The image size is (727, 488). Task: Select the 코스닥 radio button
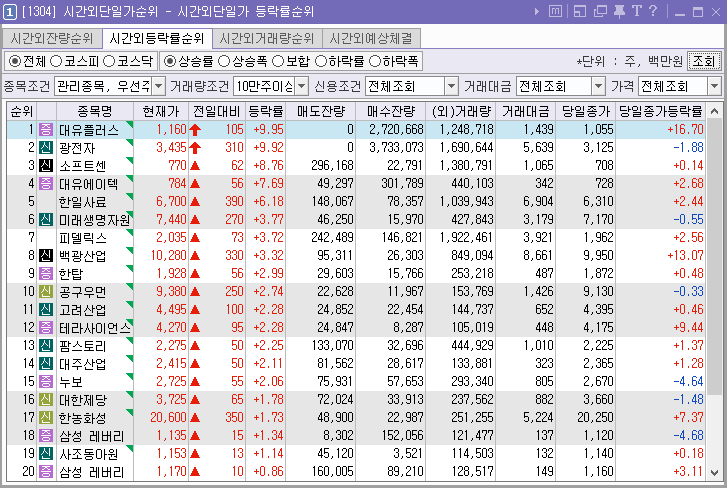tap(109, 61)
